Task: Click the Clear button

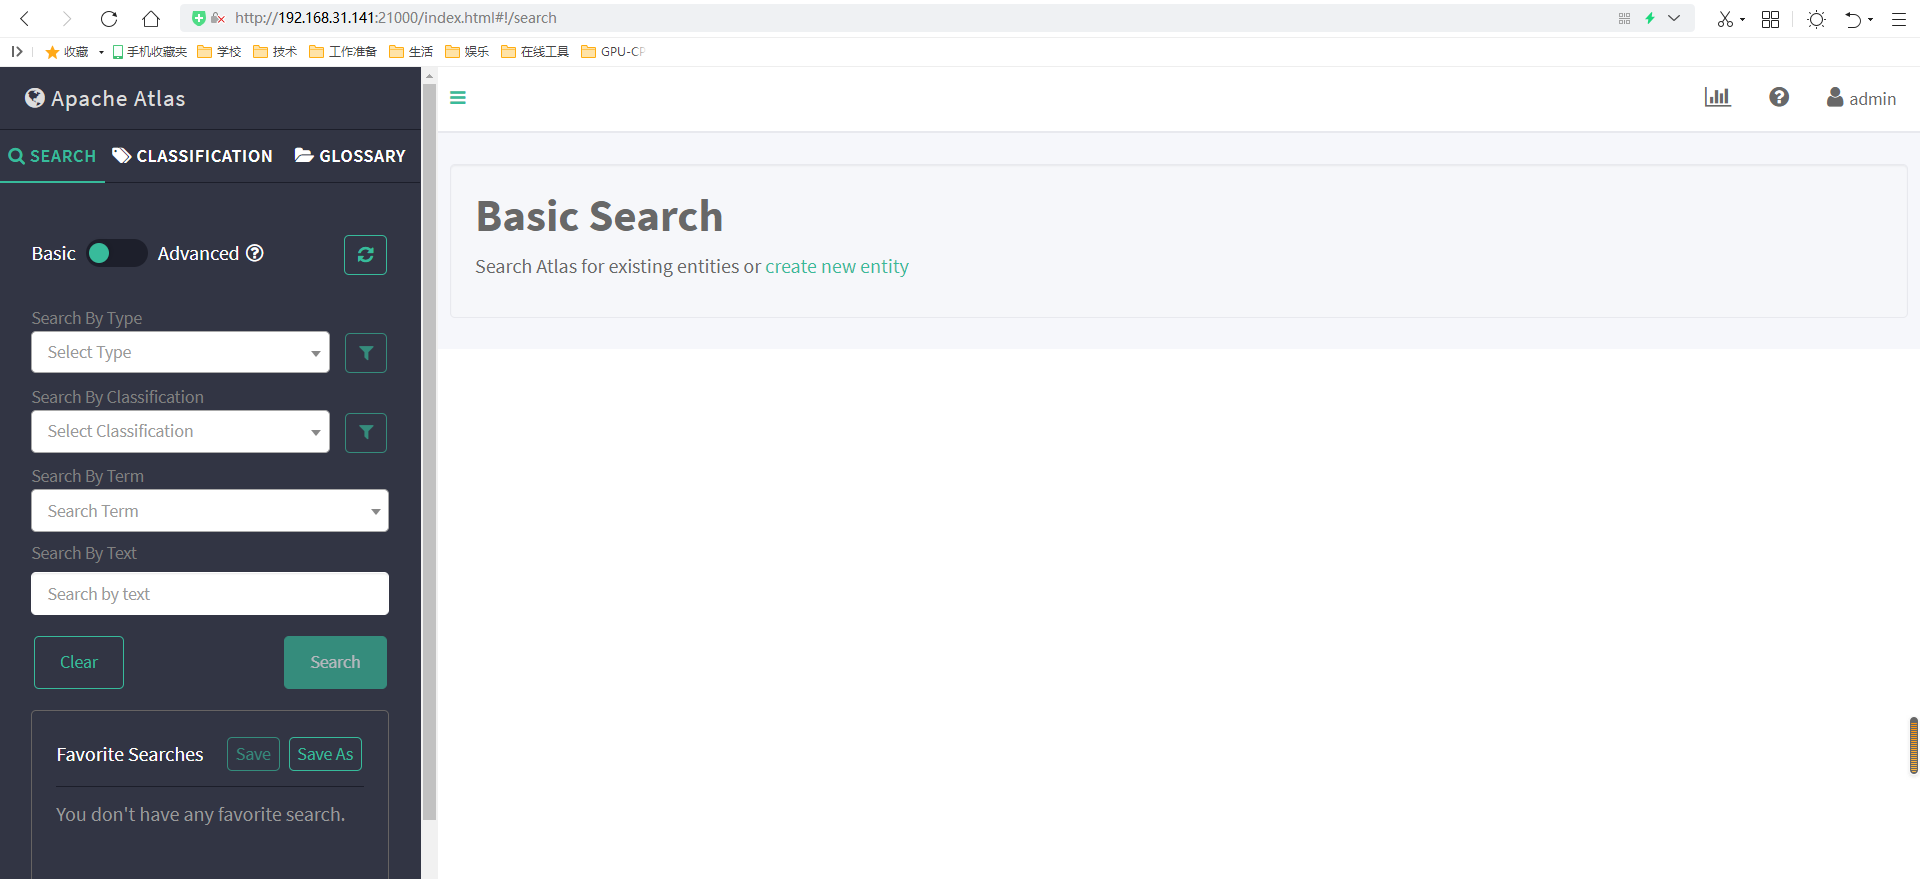Action: pyautogui.click(x=79, y=662)
